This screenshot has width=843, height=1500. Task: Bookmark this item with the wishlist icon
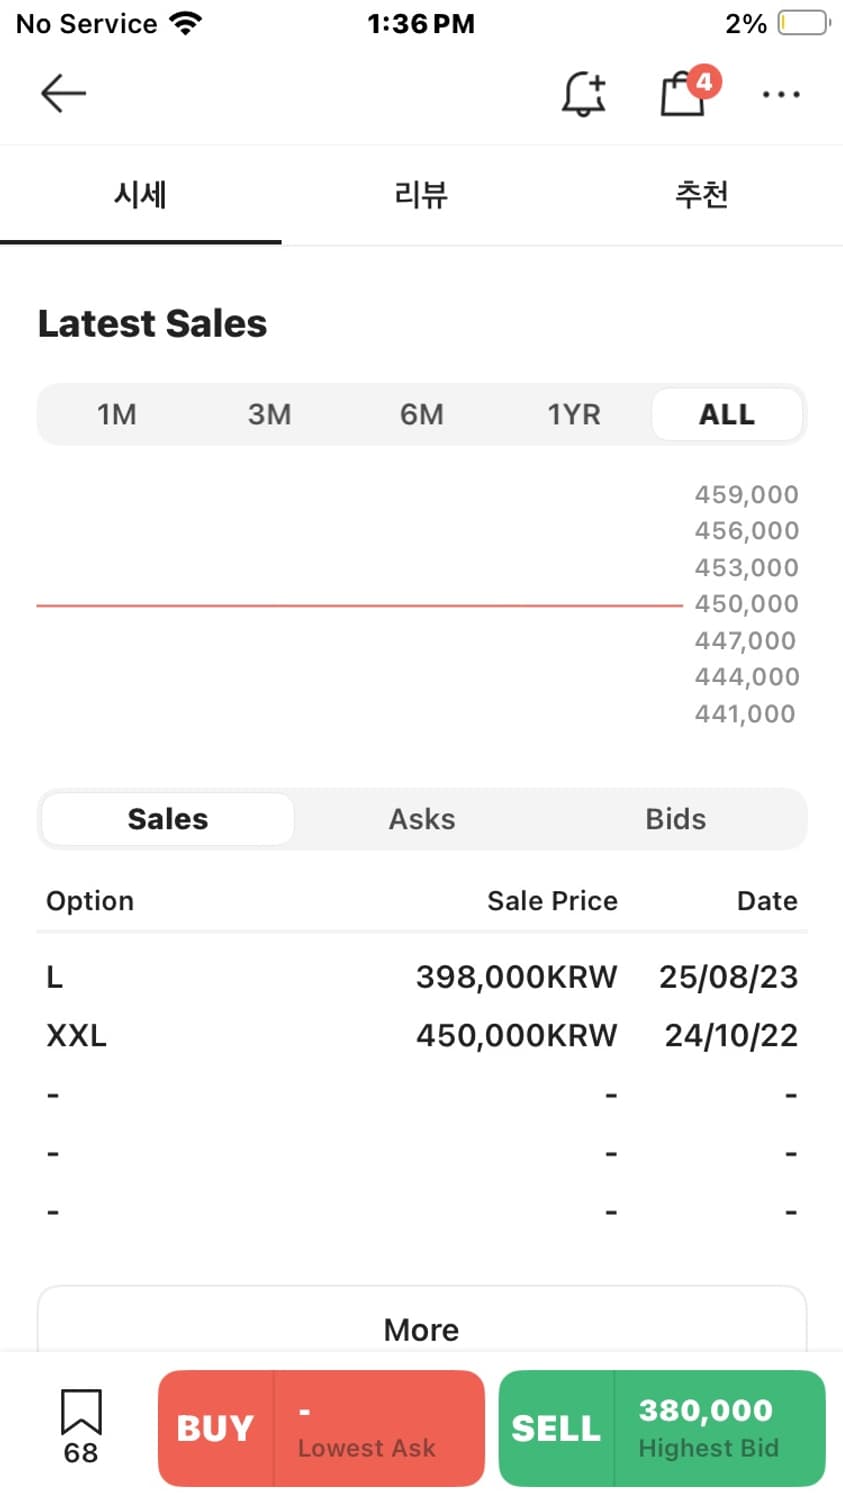pos(81,1412)
